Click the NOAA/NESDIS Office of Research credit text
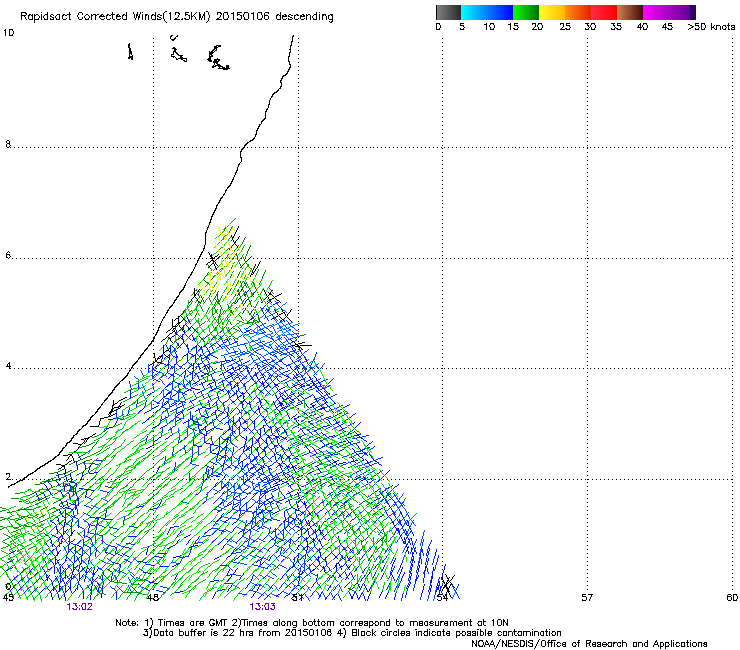 click(589, 644)
